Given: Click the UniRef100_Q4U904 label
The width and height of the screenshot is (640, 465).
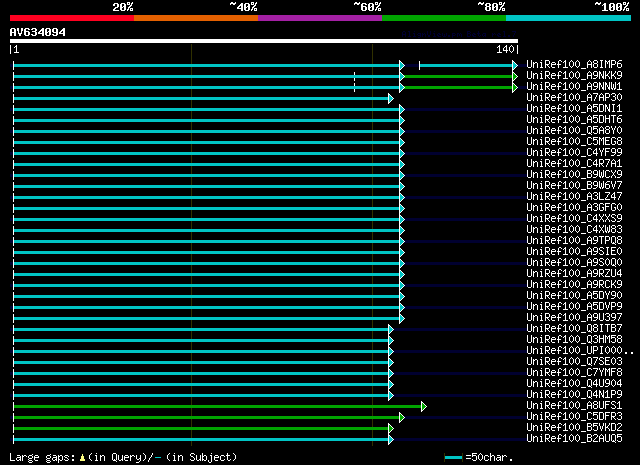Looking at the screenshot, I should point(574,384).
